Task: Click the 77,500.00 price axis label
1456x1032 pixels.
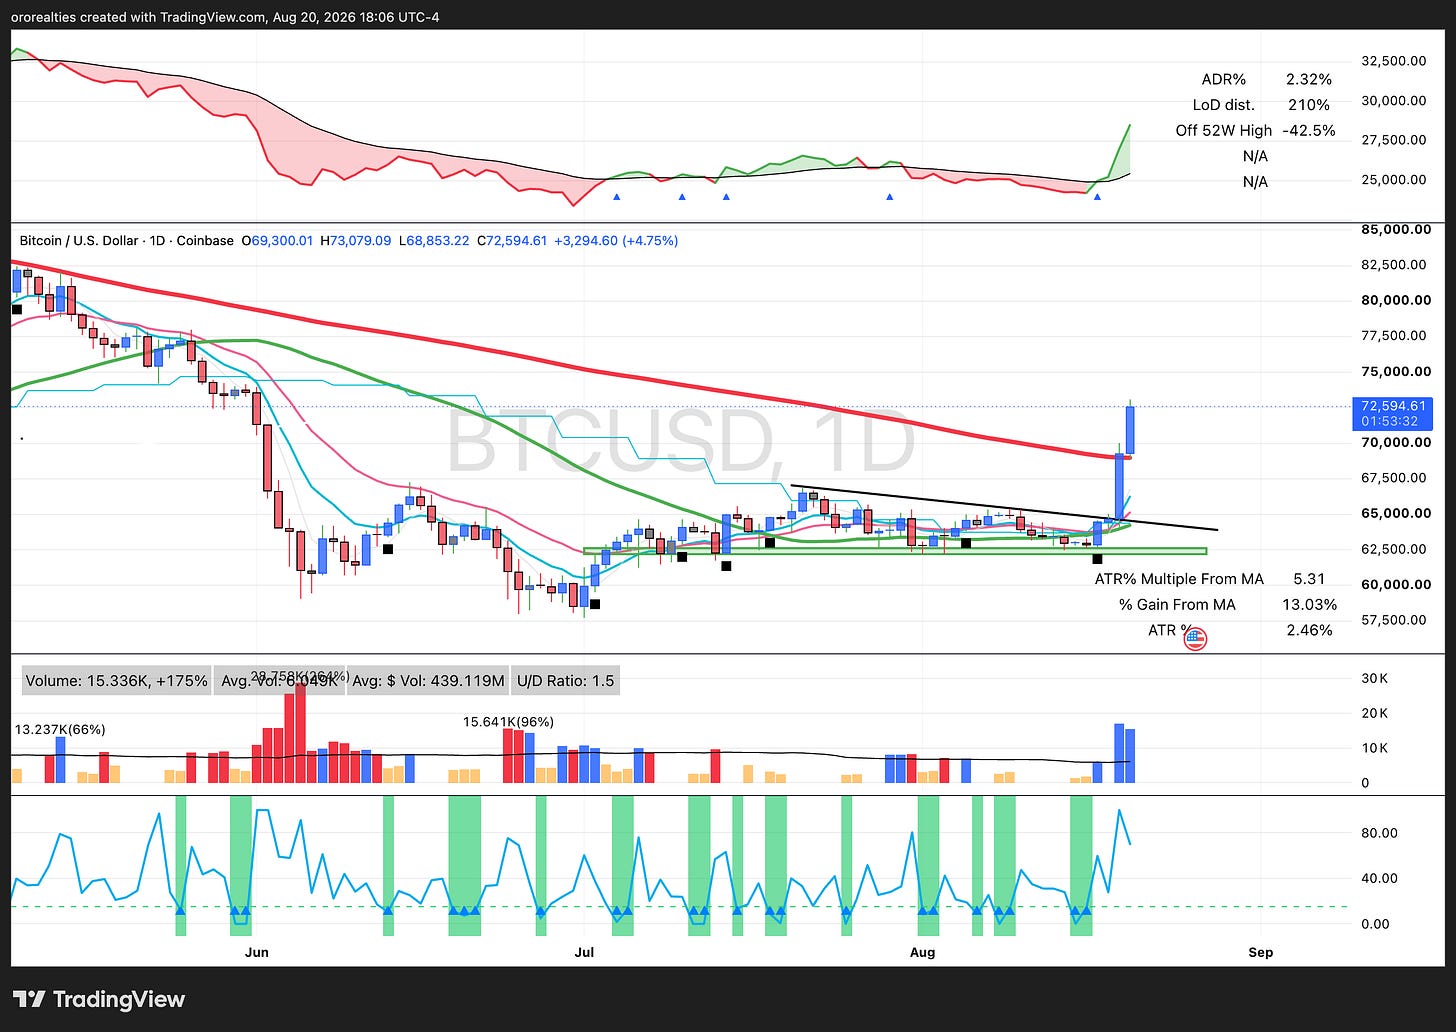Action: [x=1393, y=336]
